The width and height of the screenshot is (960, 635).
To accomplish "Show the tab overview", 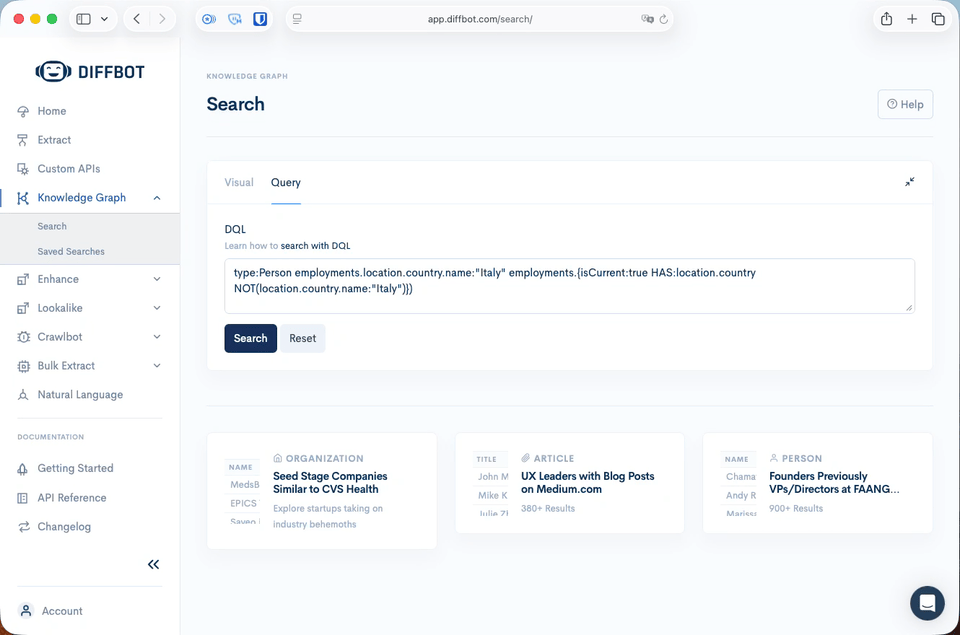I will [938, 19].
